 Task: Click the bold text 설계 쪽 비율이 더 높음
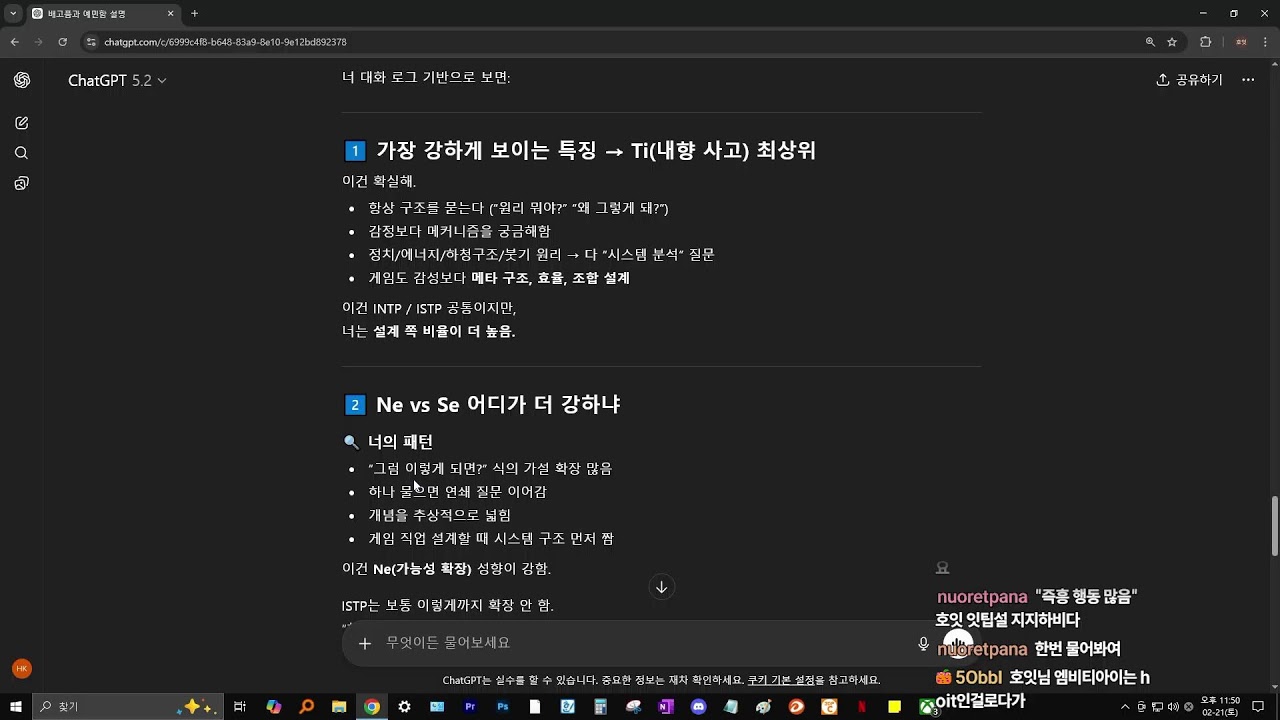click(444, 332)
